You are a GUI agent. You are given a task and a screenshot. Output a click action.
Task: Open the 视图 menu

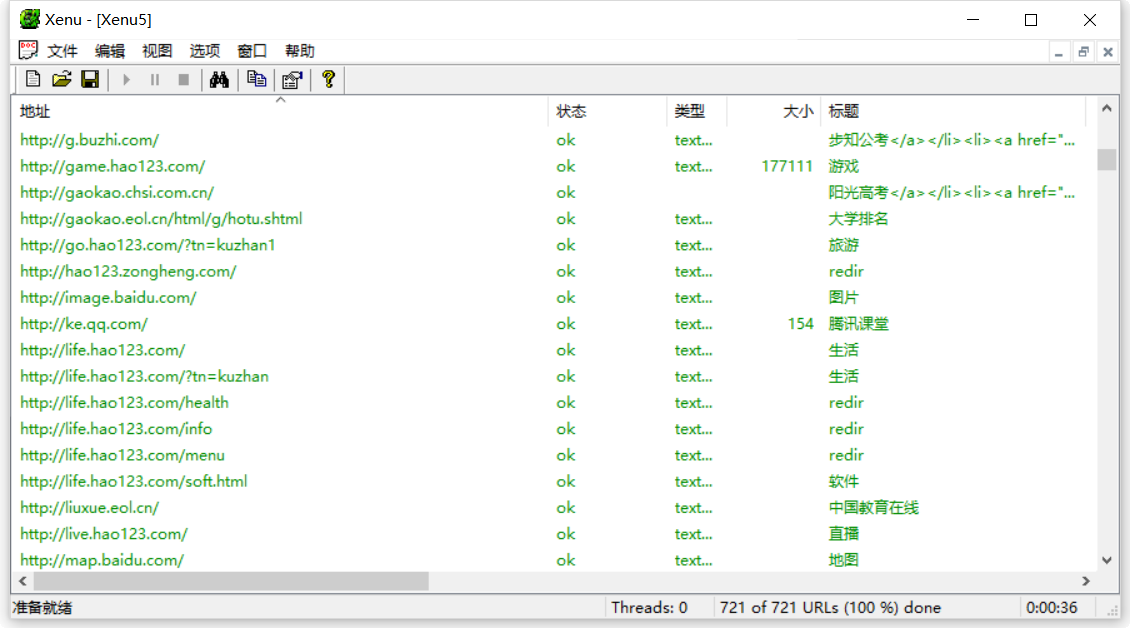point(157,51)
